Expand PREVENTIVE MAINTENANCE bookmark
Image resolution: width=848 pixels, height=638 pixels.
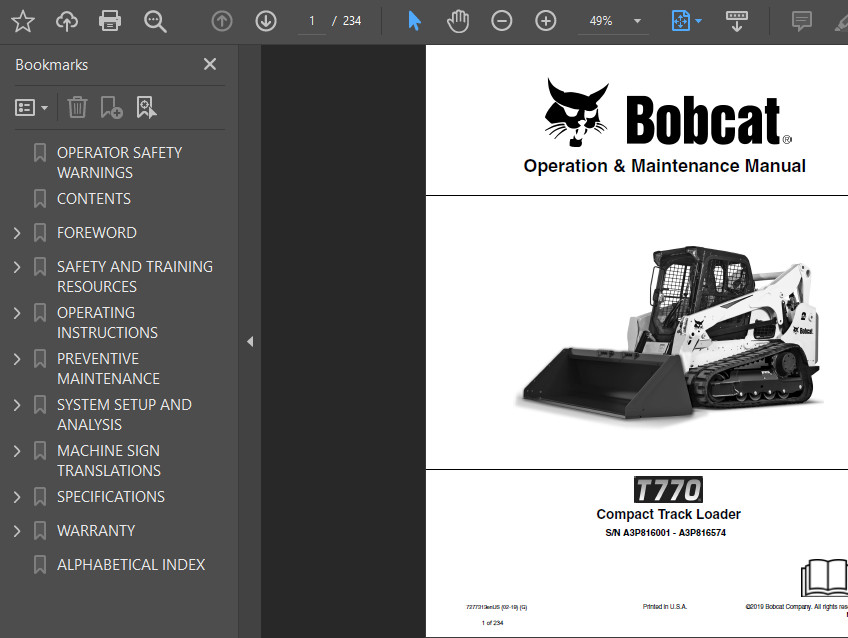pos(17,359)
